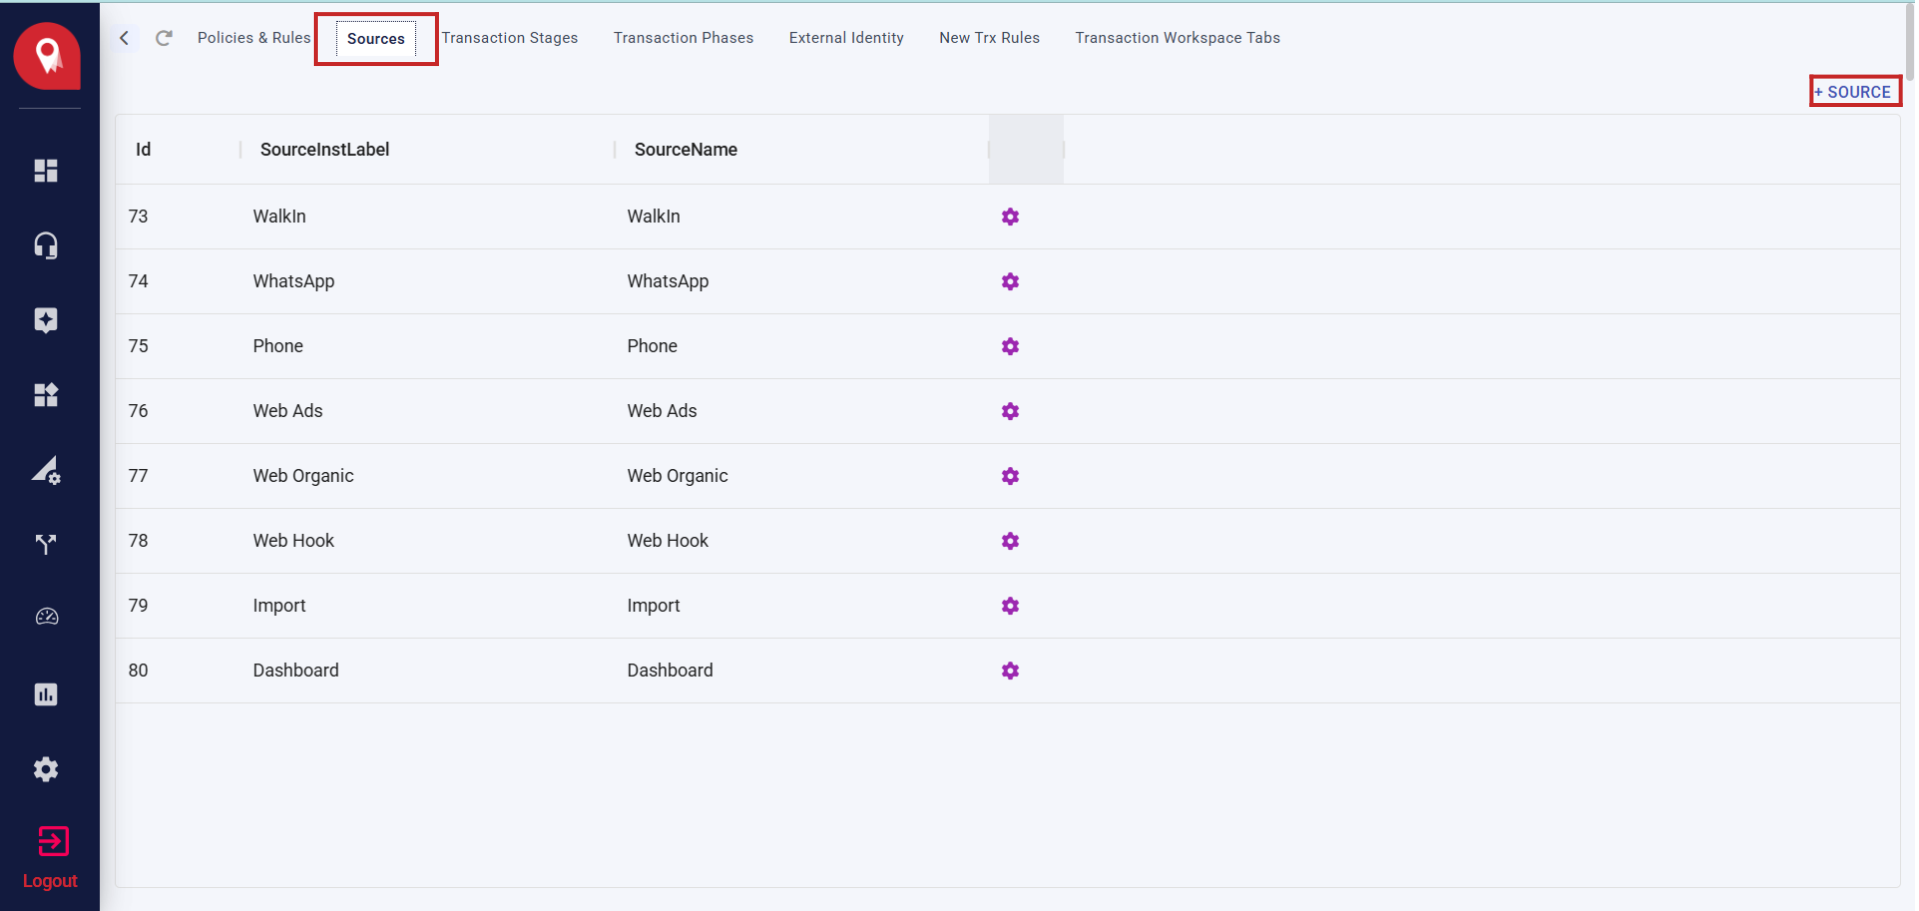Select the Sources tab

376,39
